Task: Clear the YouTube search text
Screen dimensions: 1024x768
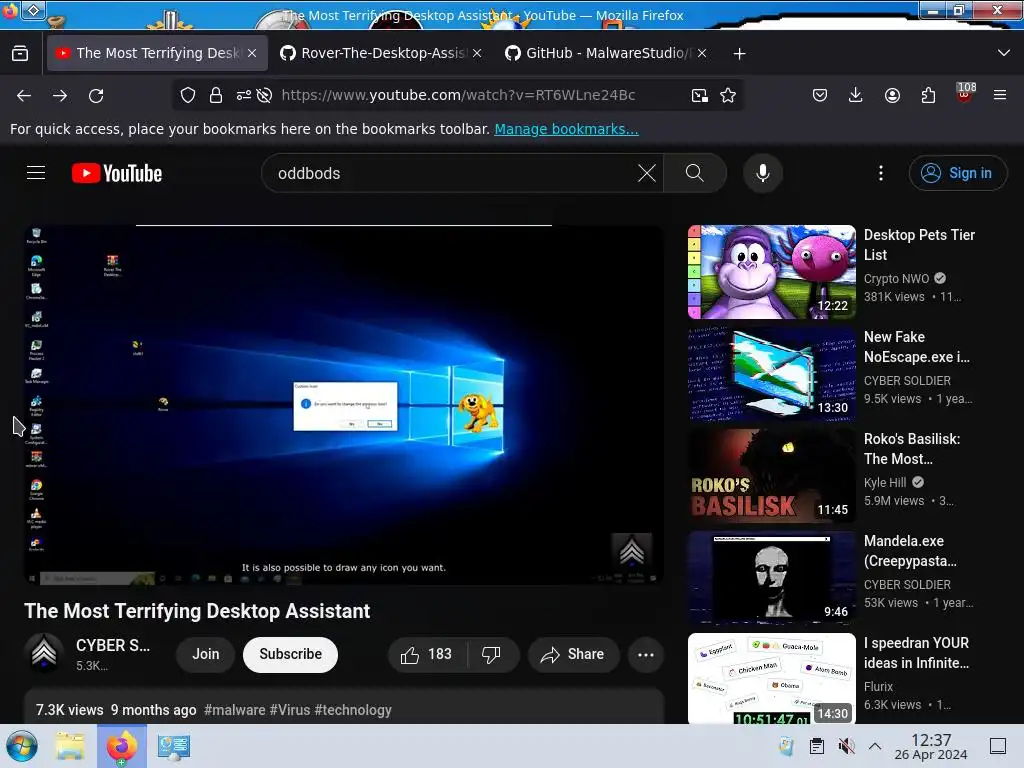Action: [647, 173]
